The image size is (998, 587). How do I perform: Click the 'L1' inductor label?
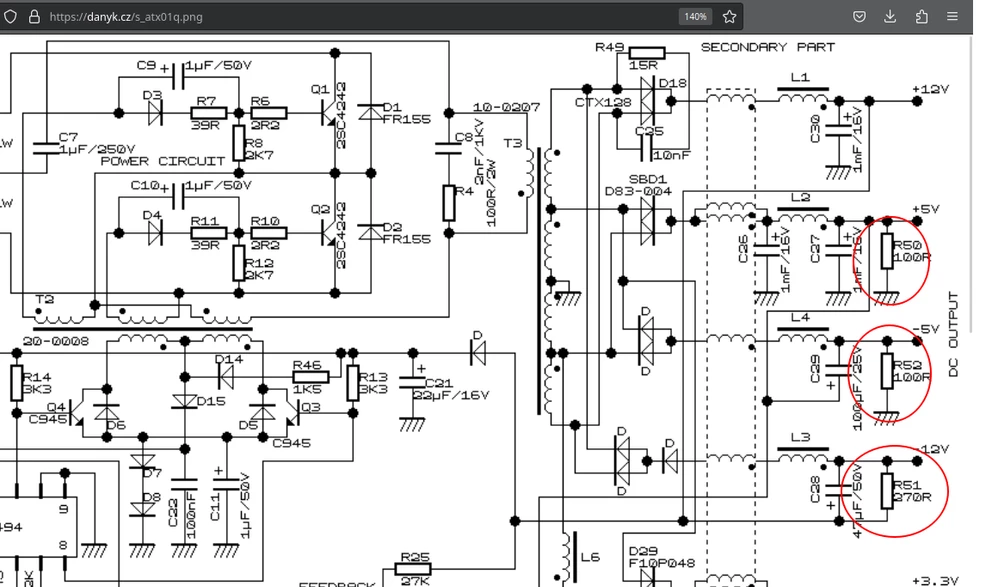800,77
